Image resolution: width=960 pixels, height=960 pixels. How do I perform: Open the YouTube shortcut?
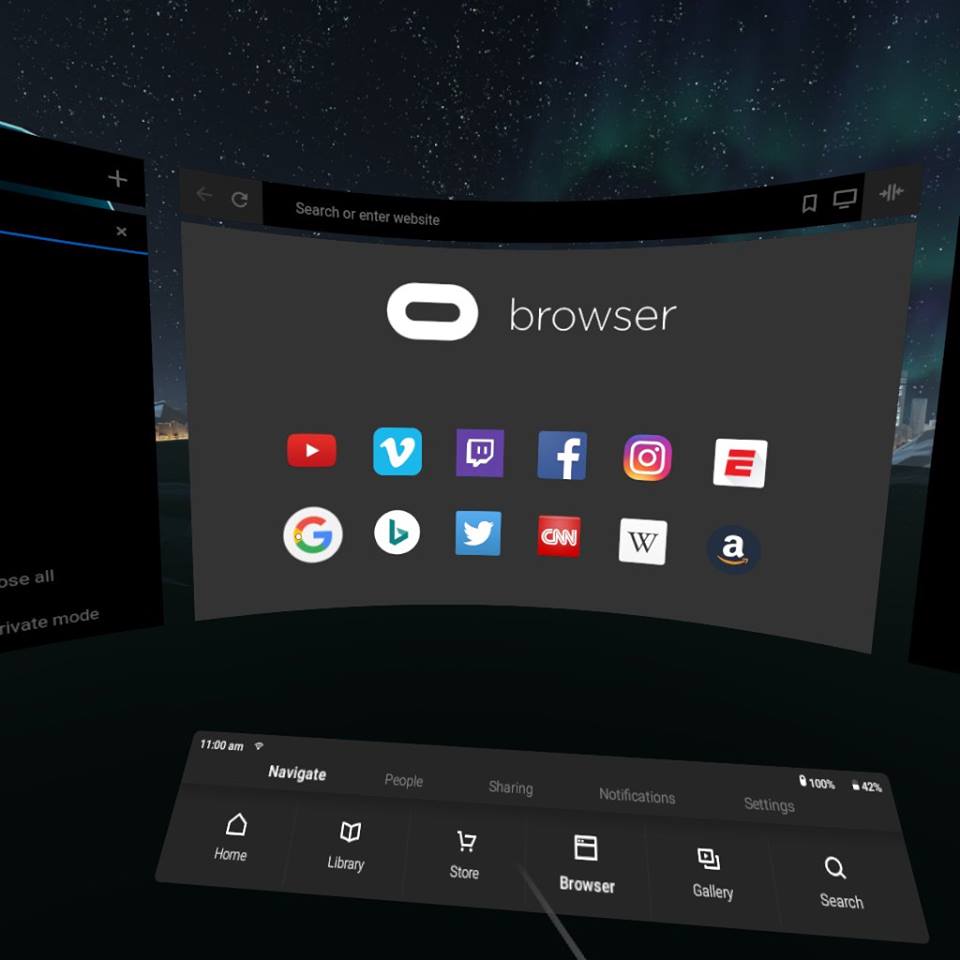pos(311,450)
